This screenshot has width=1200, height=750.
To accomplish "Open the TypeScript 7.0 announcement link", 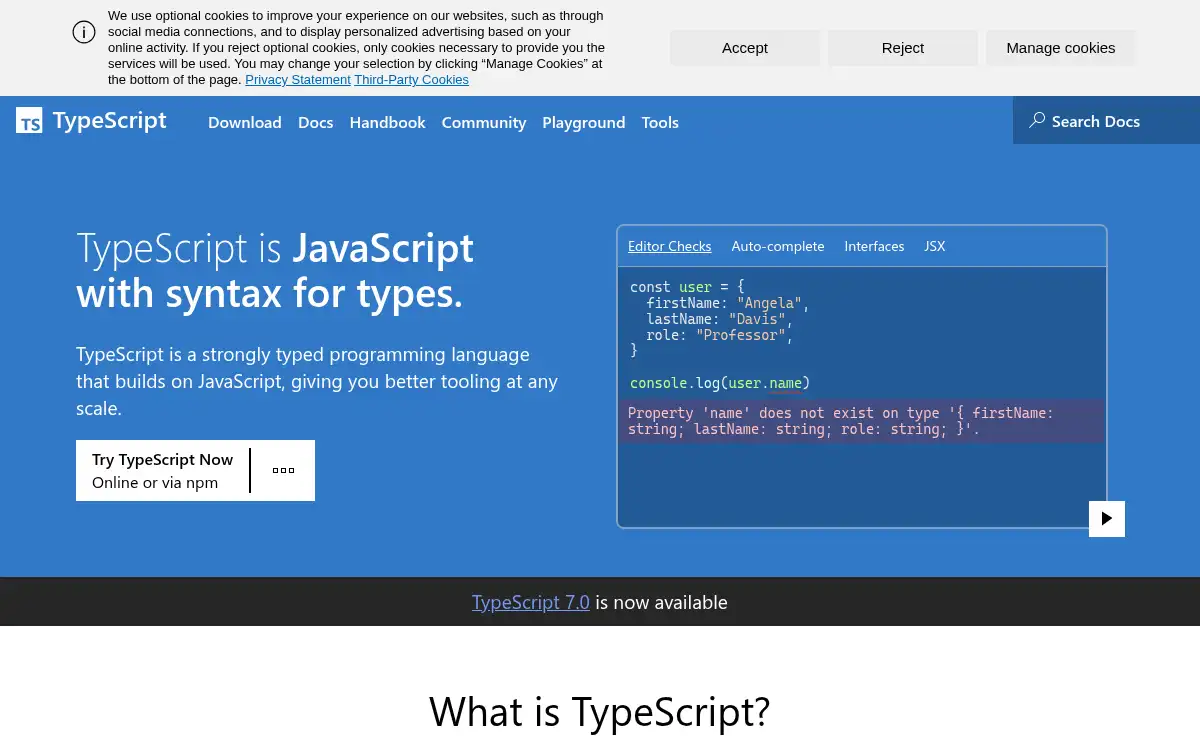I will 531,602.
